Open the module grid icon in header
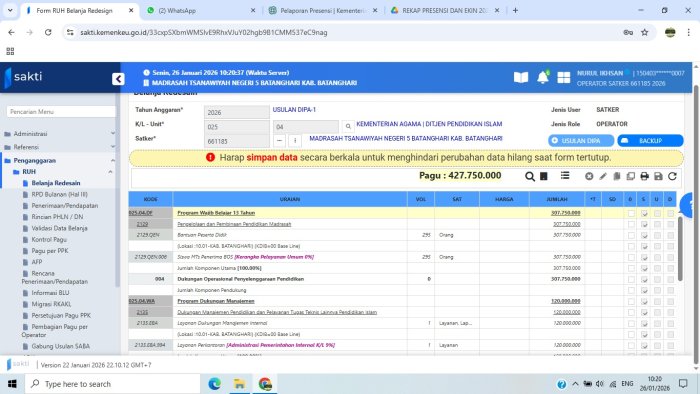 (x=563, y=78)
